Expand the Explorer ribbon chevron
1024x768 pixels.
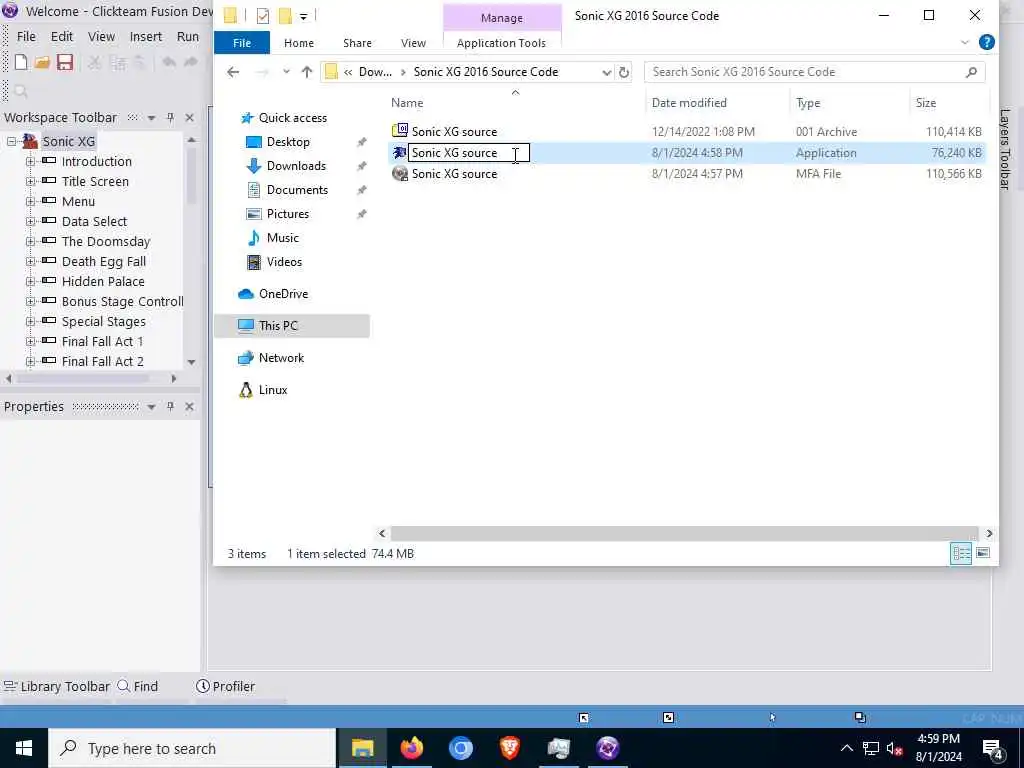pyautogui.click(x=965, y=42)
